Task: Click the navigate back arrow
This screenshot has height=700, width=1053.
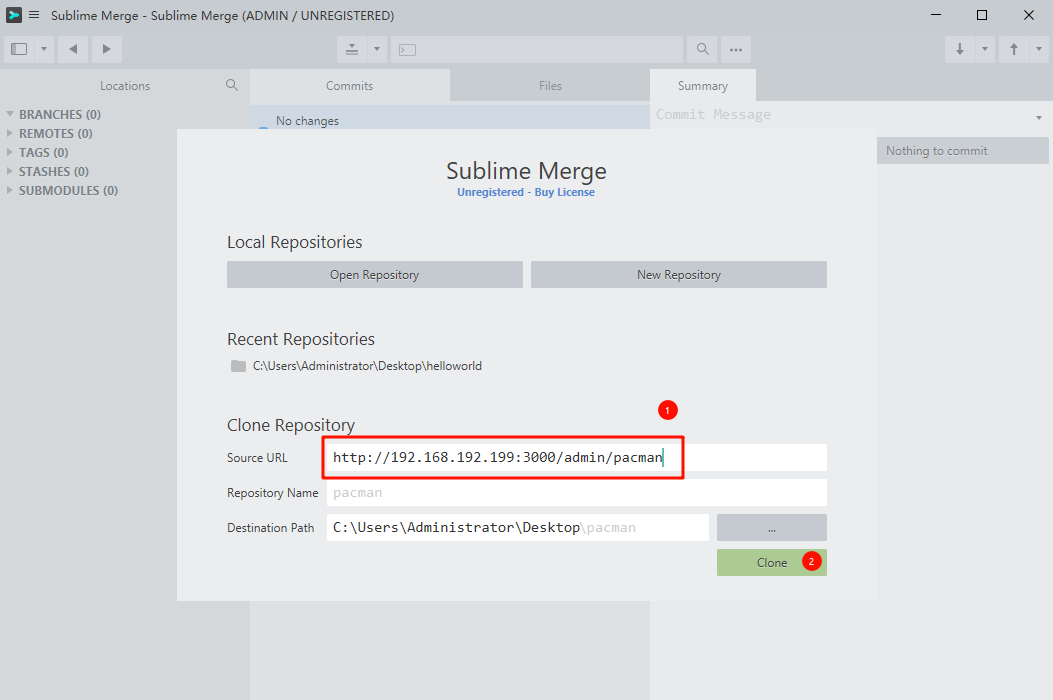Action: [x=73, y=49]
